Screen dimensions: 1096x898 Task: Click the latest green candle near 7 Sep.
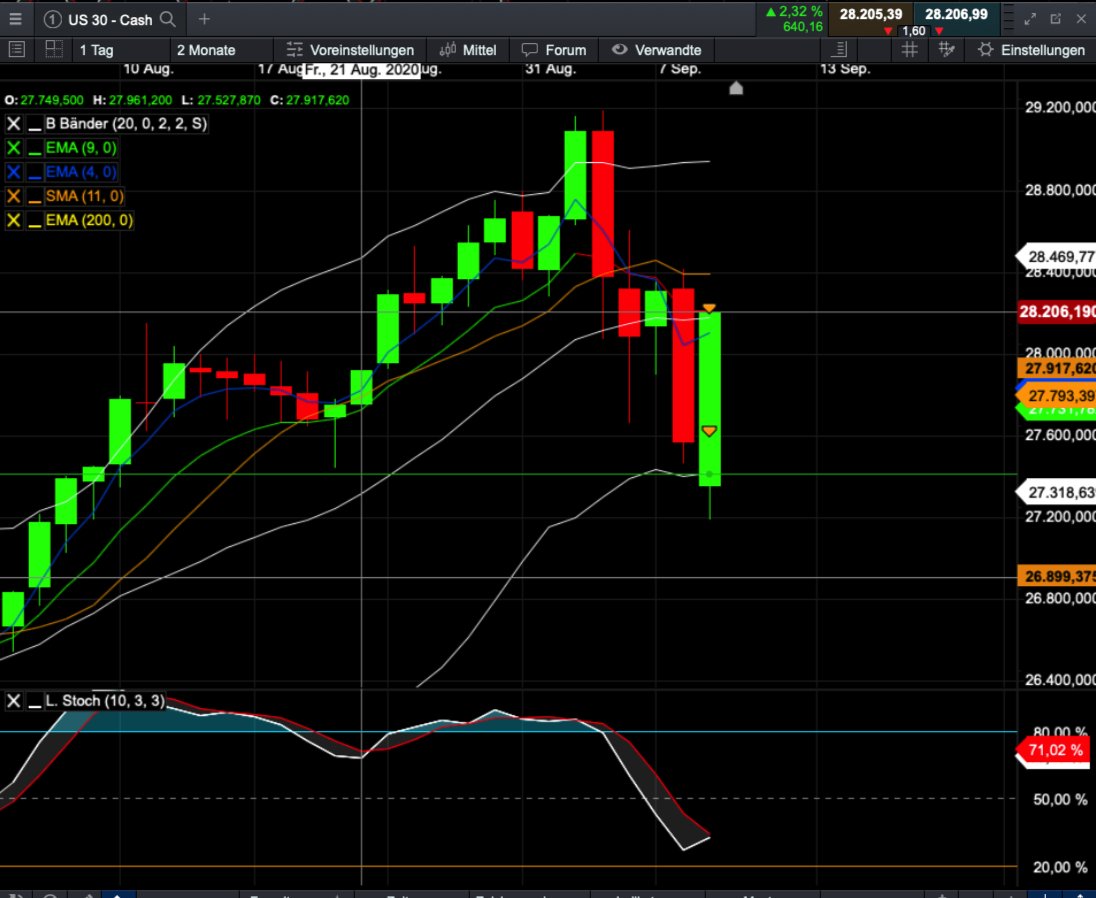(709, 399)
